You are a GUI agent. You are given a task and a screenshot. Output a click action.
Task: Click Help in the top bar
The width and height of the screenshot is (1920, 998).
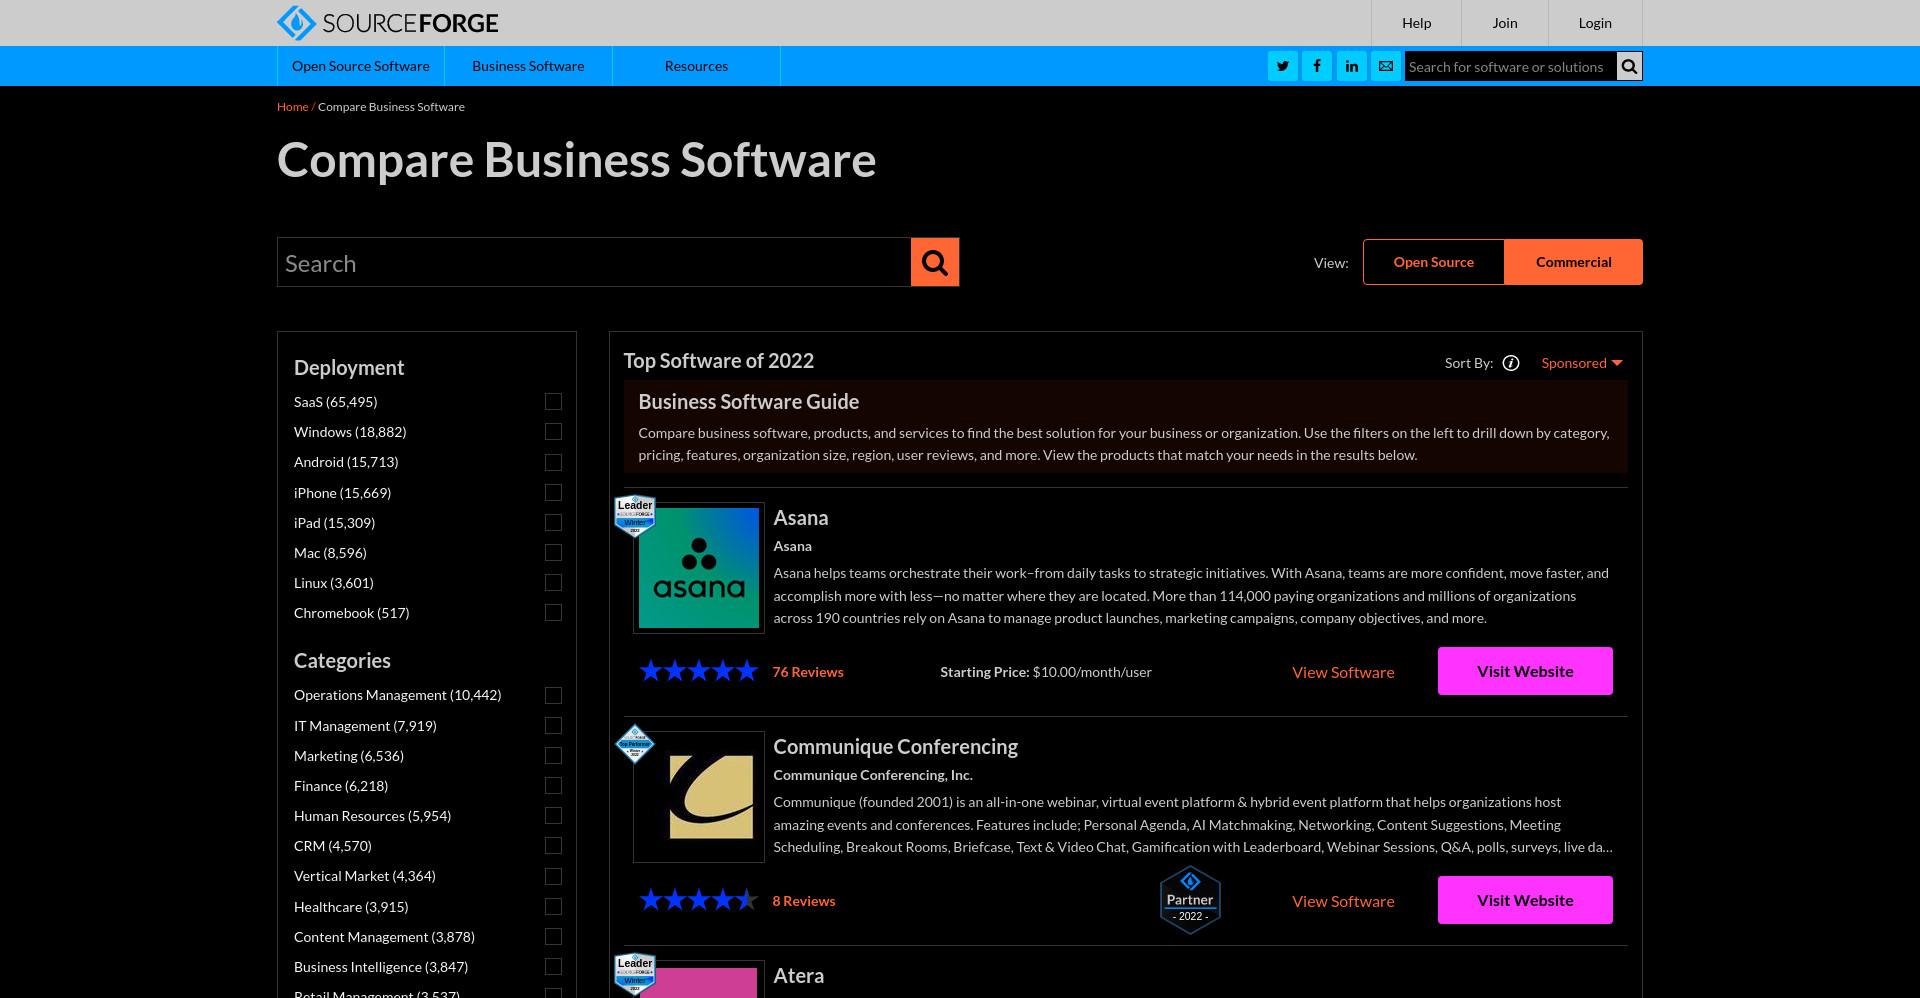click(1416, 23)
